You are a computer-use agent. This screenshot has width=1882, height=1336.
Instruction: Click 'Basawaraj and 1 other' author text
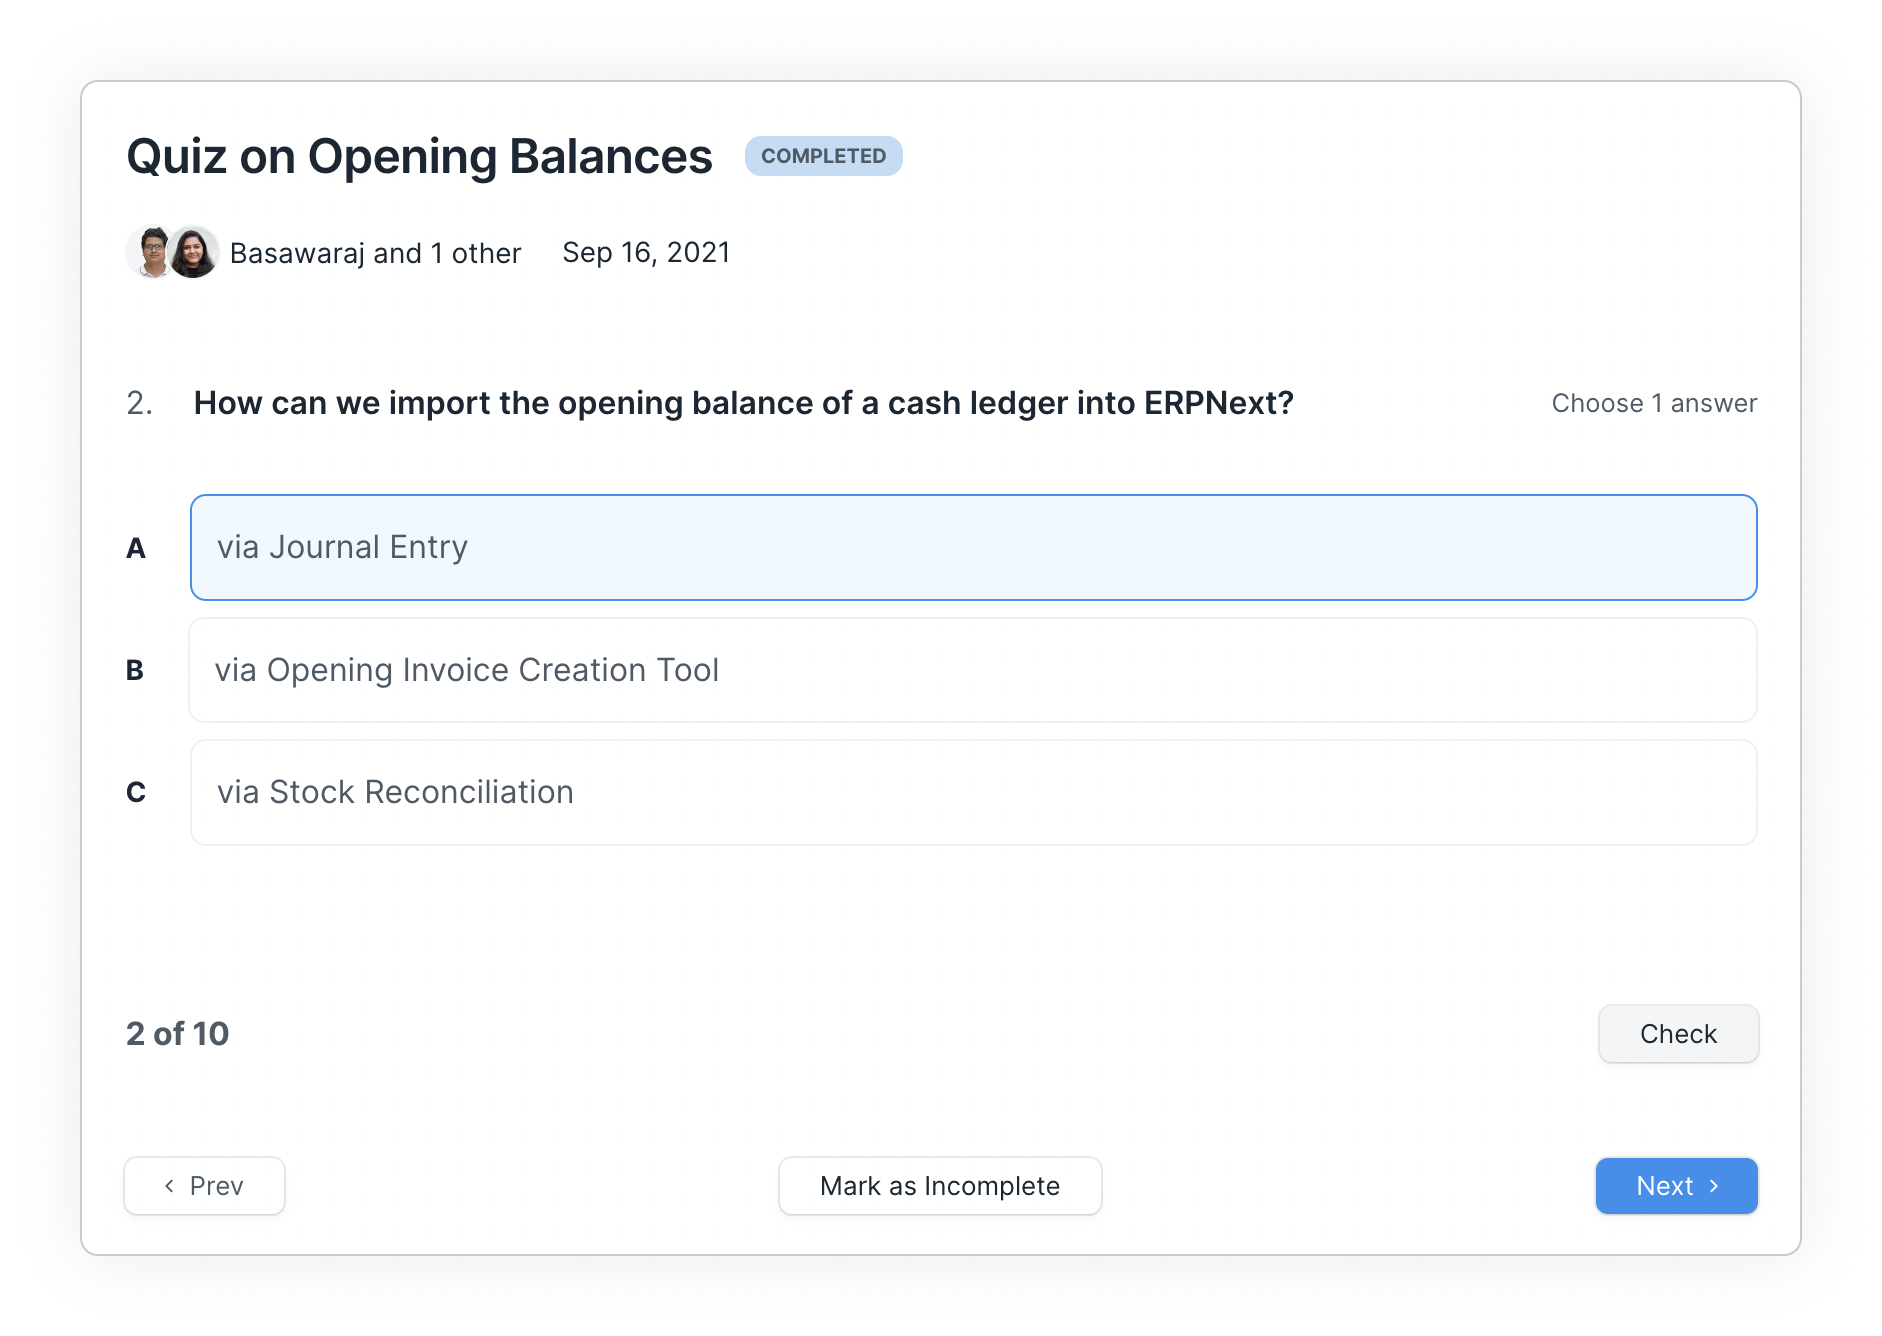point(375,253)
